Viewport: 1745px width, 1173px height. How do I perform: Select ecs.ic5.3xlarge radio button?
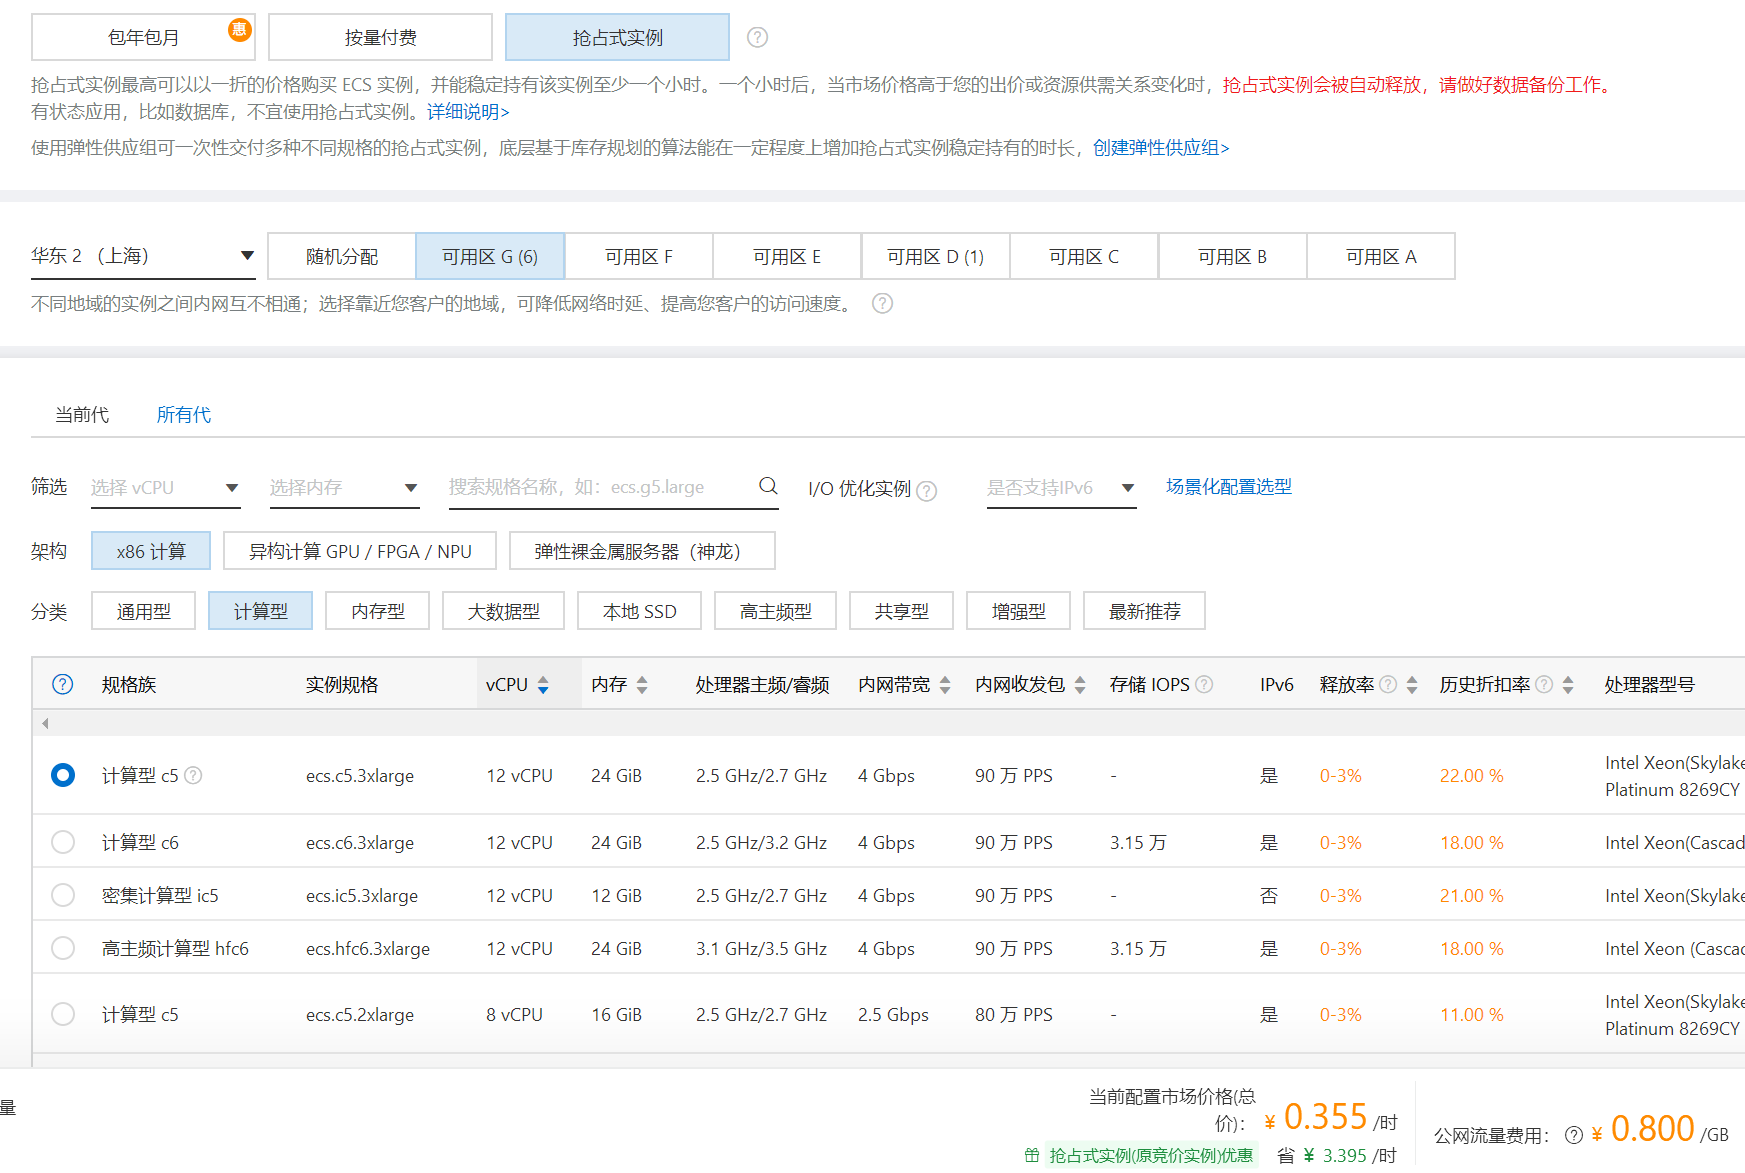(x=63, y=895)
